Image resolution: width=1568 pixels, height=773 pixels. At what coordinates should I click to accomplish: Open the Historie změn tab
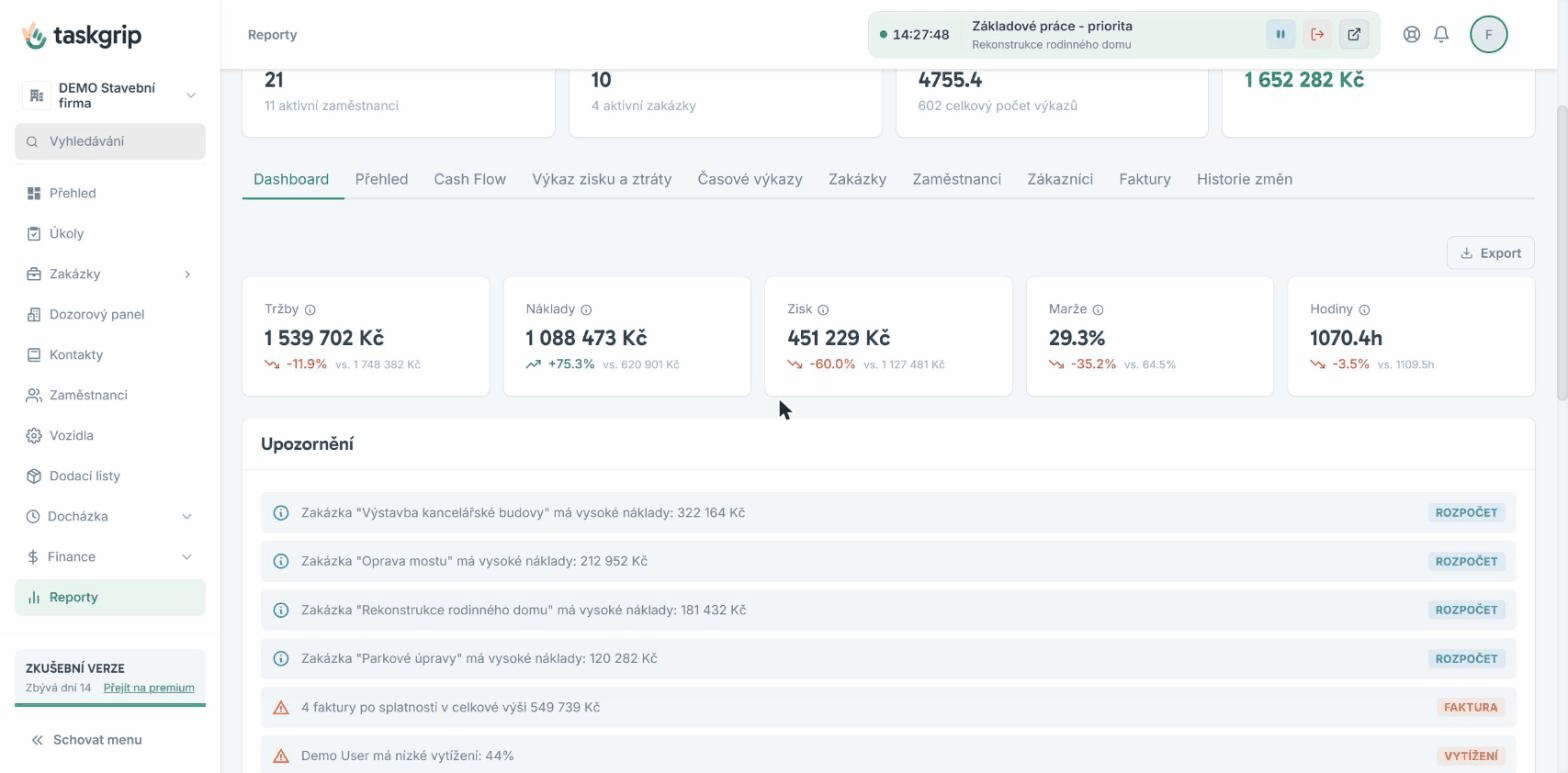coord(1244,179)
